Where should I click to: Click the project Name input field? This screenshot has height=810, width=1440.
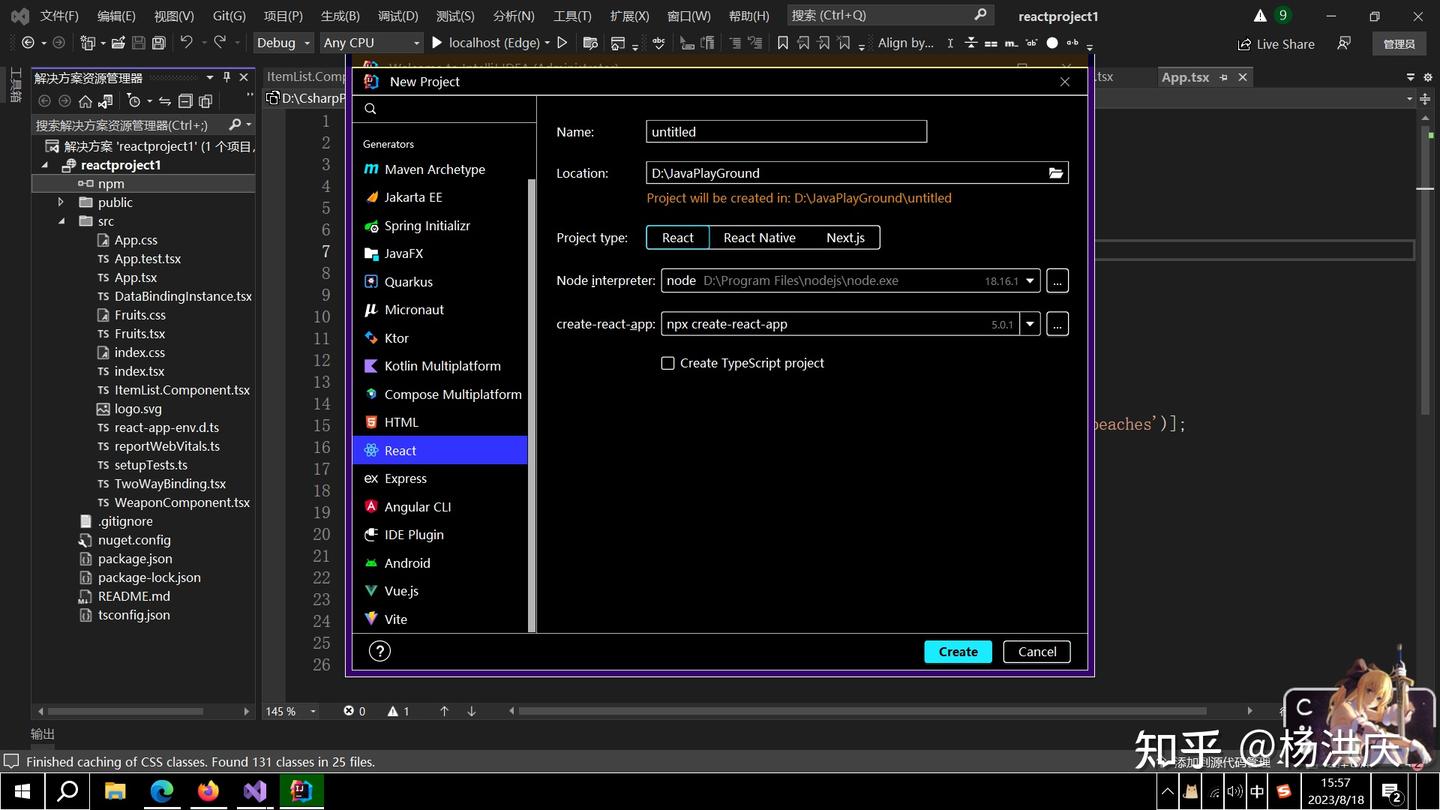pyautogui.click(x=786, y=131)
